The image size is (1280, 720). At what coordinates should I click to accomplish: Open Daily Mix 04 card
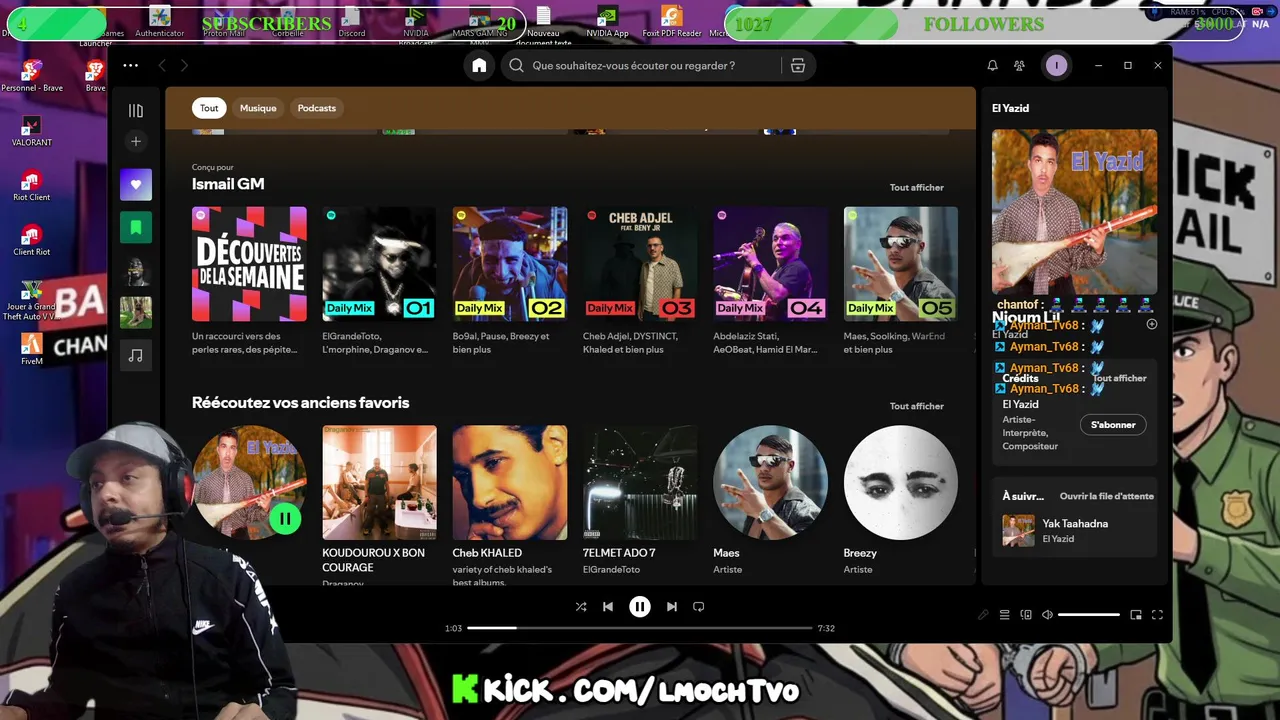(x=770, y=282)
